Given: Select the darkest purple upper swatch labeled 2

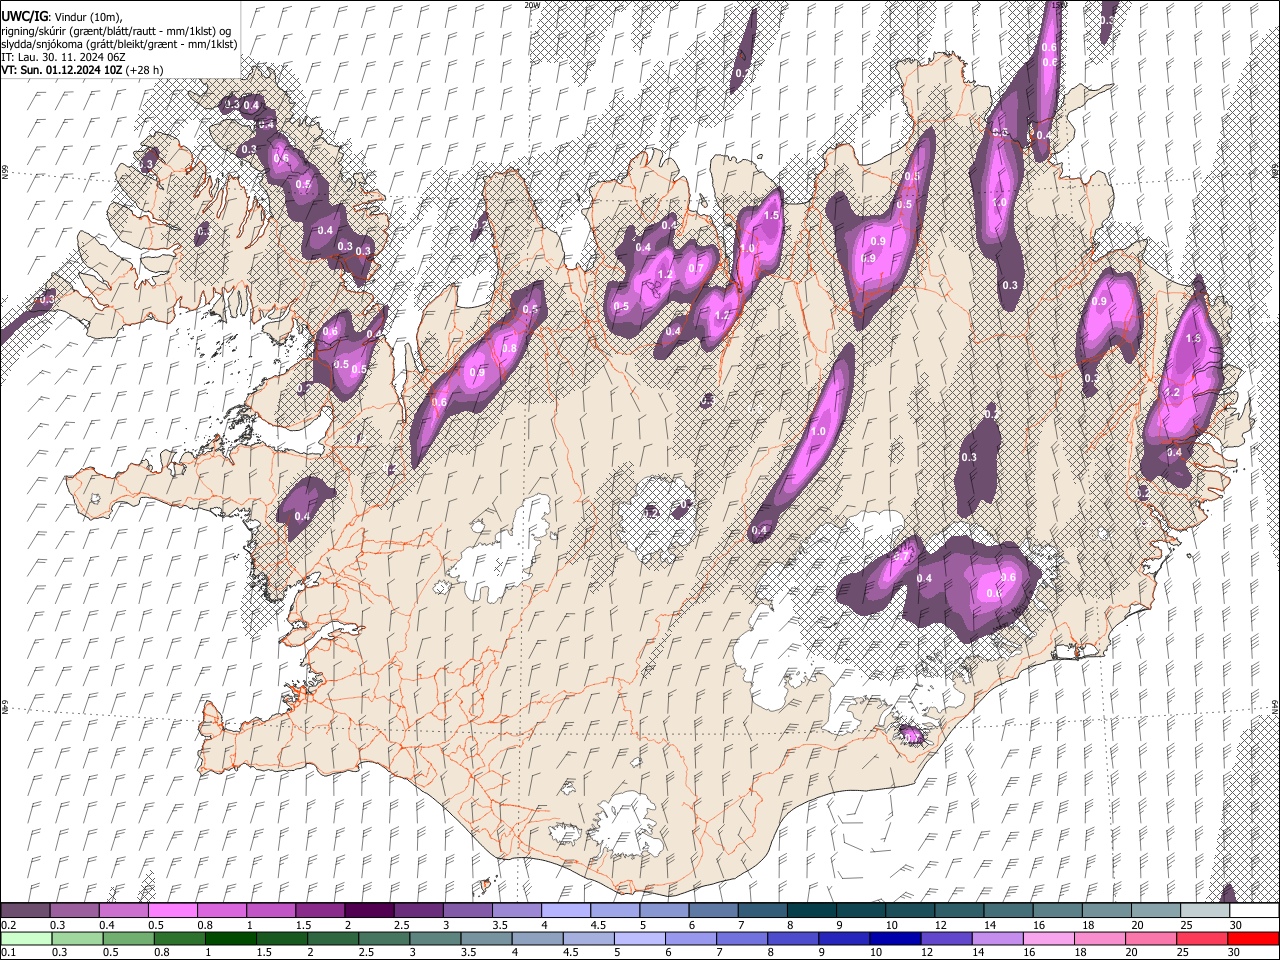Looking at the screenshot, I should click(x=369, y=911).
